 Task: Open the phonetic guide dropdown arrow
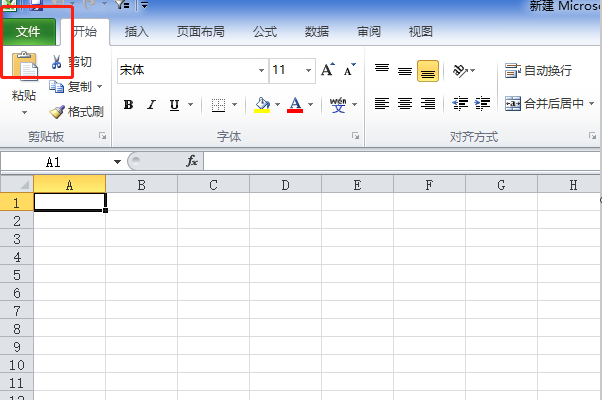(354, 104)
